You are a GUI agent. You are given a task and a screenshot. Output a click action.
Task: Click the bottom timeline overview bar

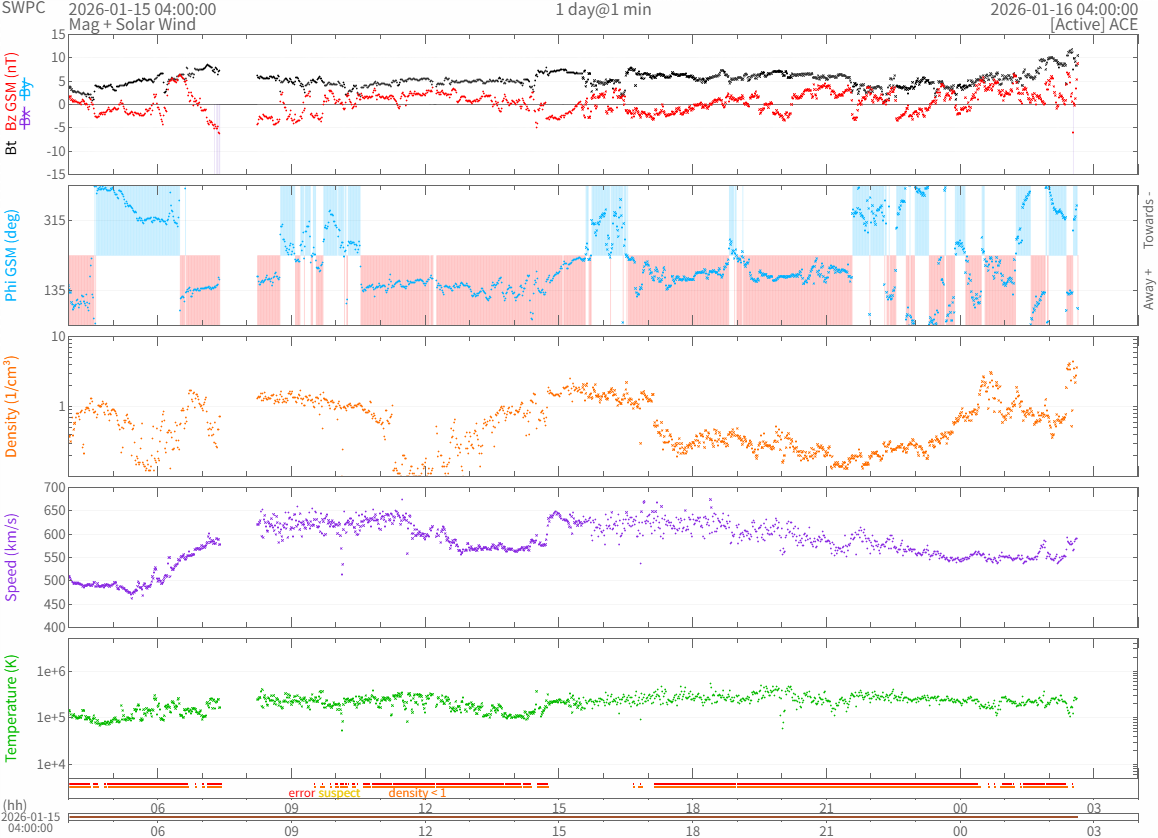pyautogui.click(x=602, y=817)
